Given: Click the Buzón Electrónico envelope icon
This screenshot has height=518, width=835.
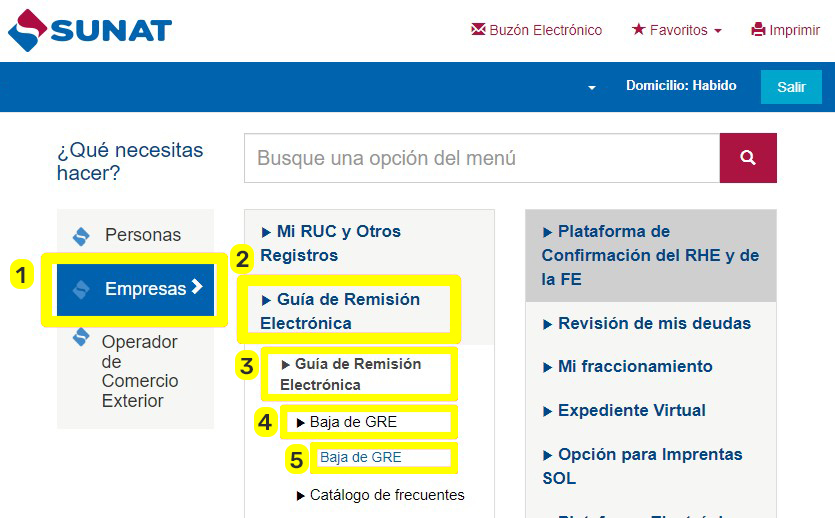Looking at the screenshot, I should [x=478, y=29].
